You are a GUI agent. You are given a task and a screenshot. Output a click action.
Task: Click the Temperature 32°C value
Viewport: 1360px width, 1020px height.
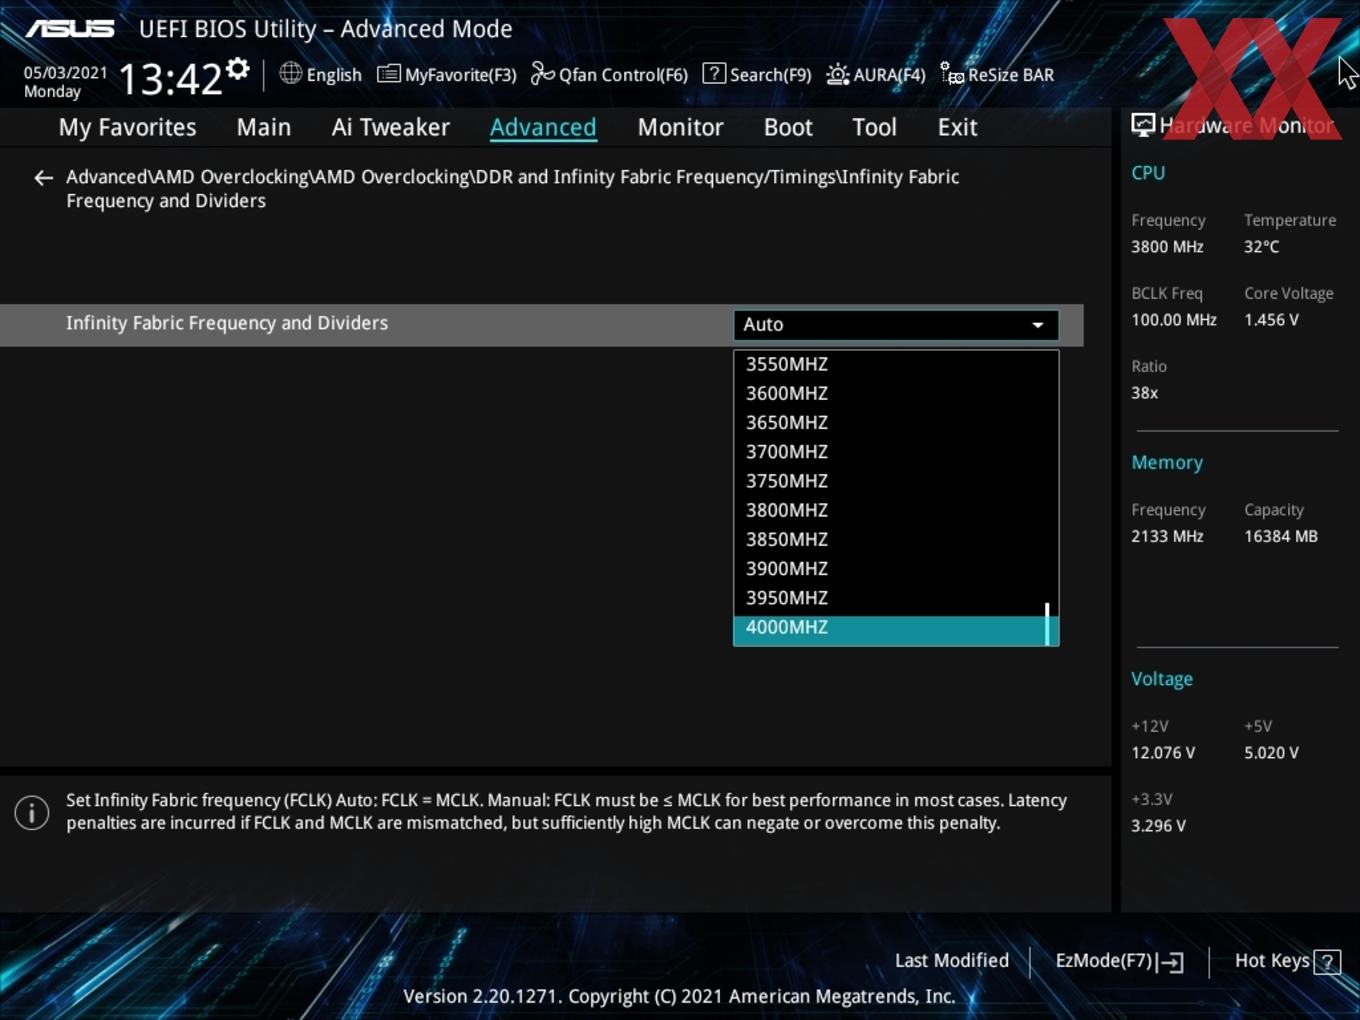coord(1261,246)
